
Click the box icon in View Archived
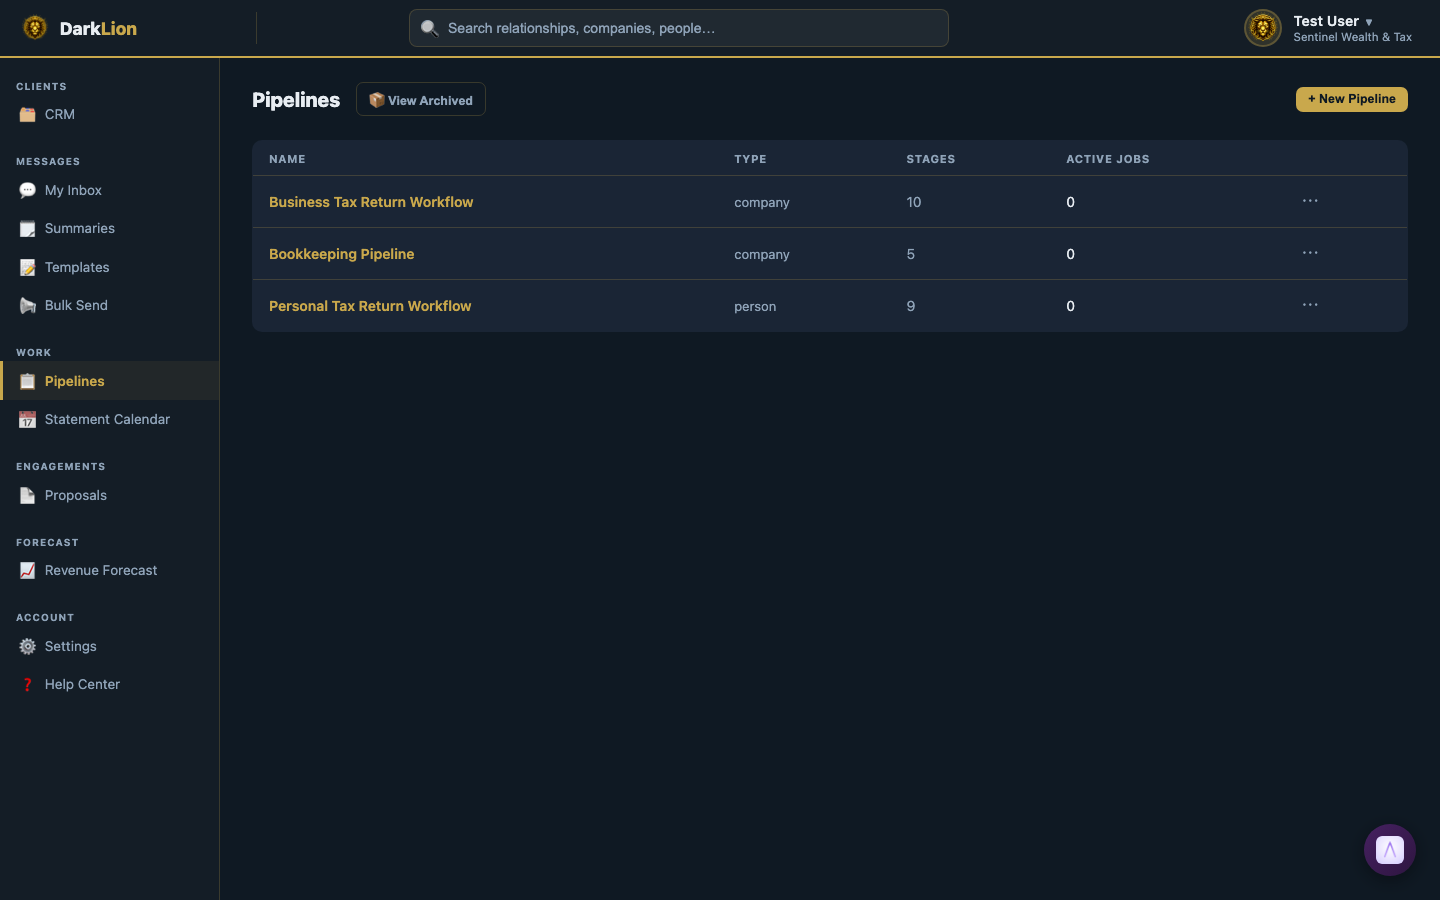[377, 100]
